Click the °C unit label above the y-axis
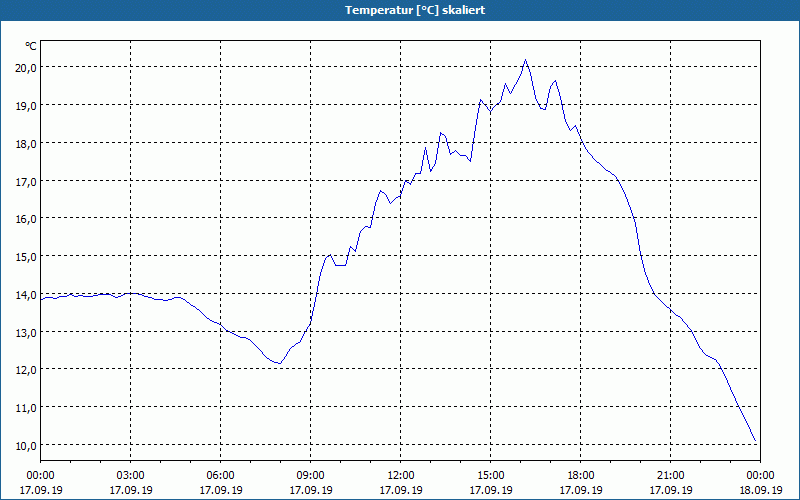Screen dimensions: 800x500 (31, 46)
